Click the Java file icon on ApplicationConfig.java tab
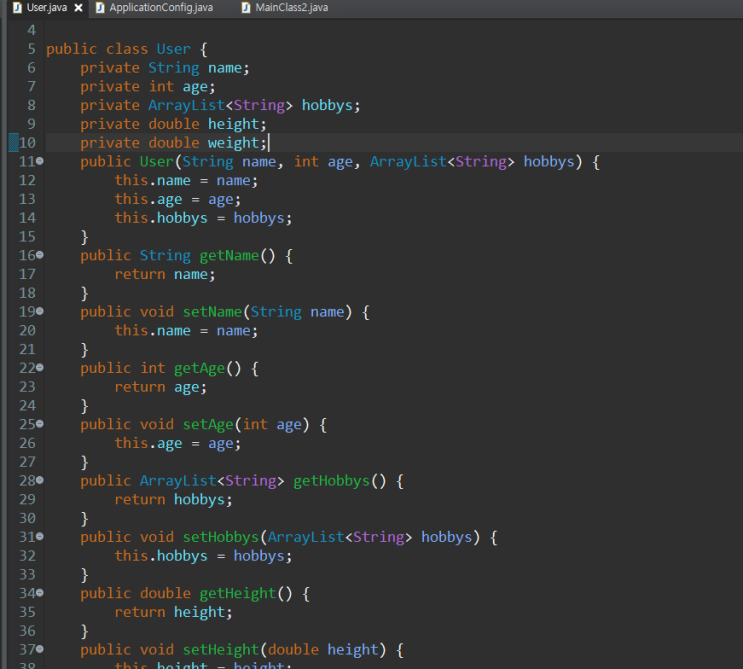This screenshot has width=743, height=669. [x=100, y=8]
